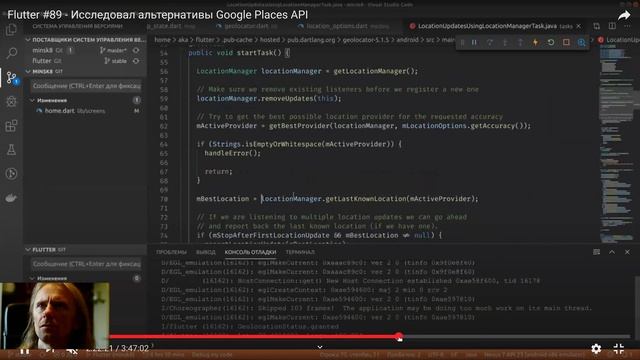Screen dimensions: 640x360
Task: Trigger Flutter hot reload lightning bolt
Action: (x=535, y=42)
